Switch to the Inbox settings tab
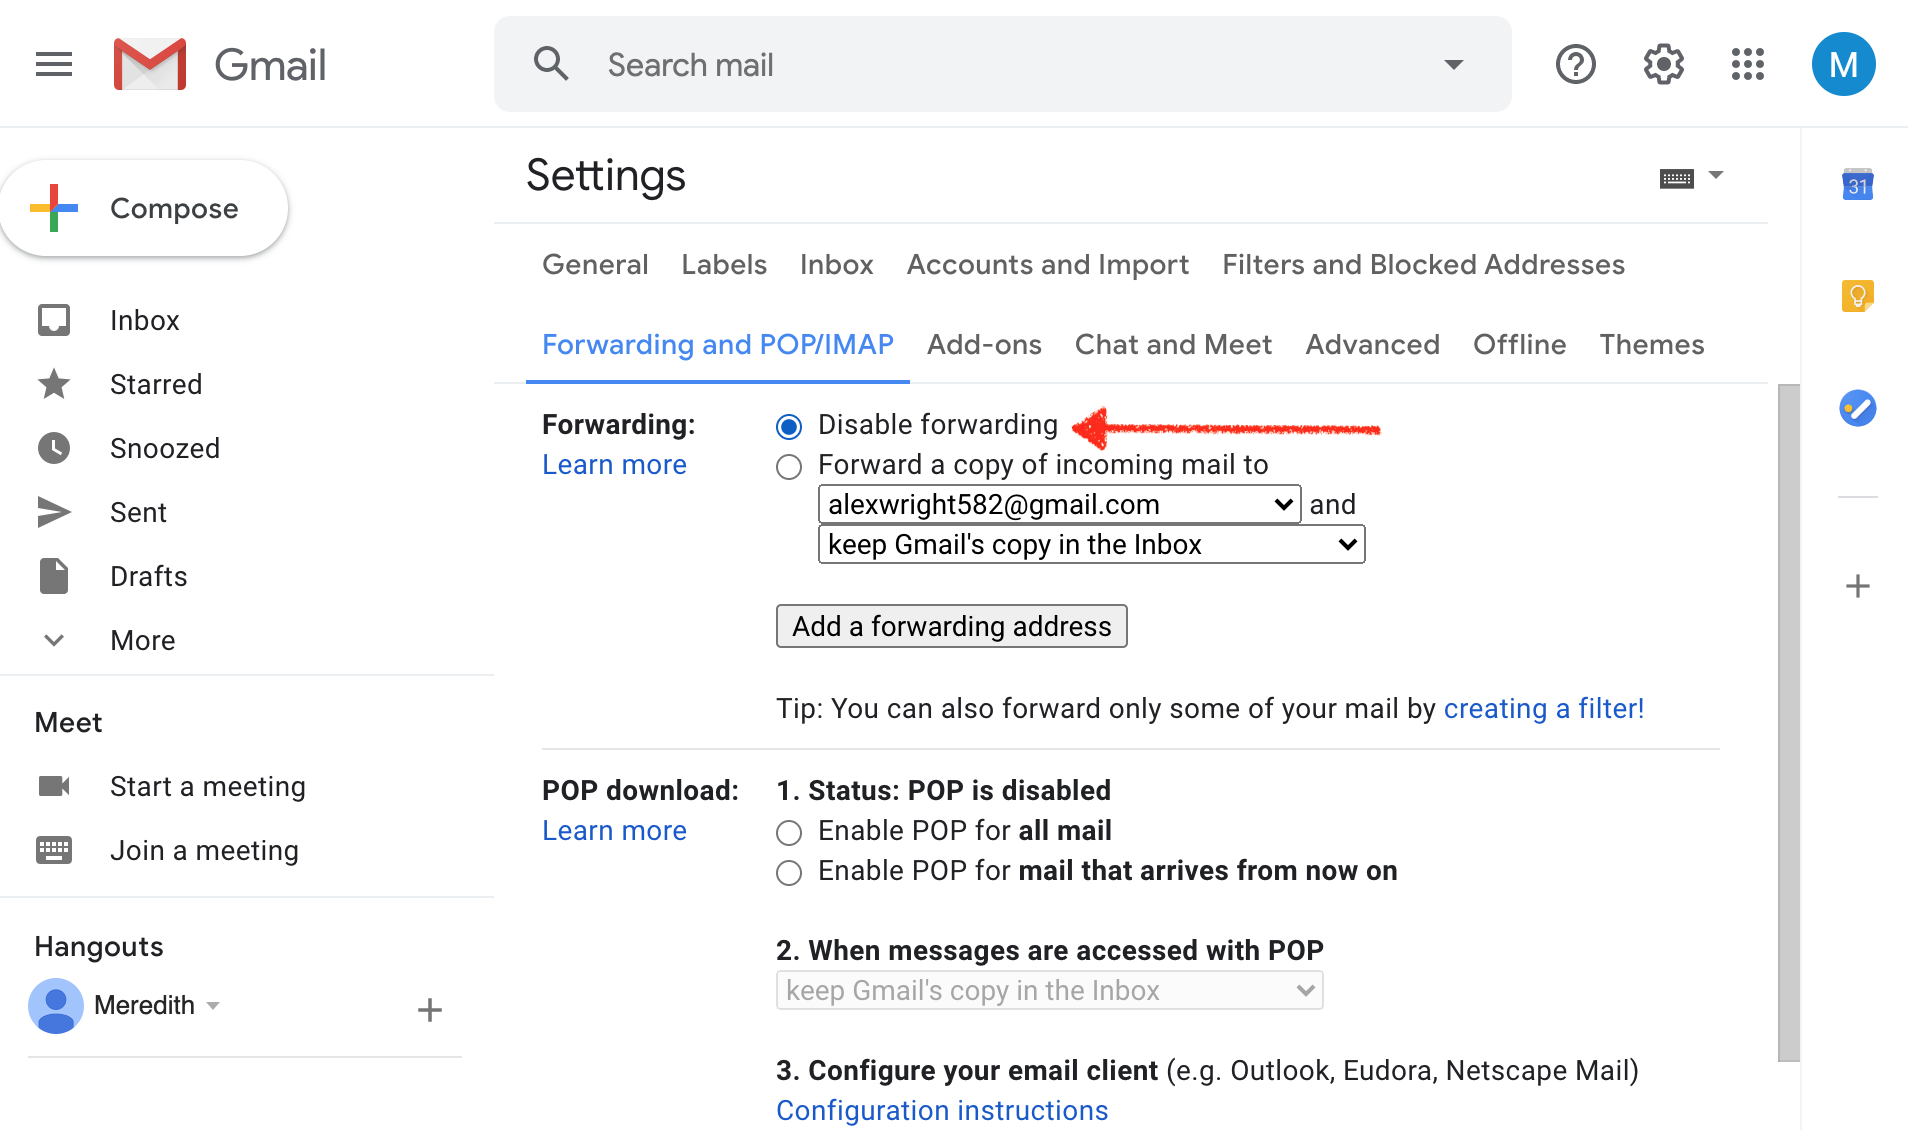This screenshot has height=1130, width=1908. point(836,264)
